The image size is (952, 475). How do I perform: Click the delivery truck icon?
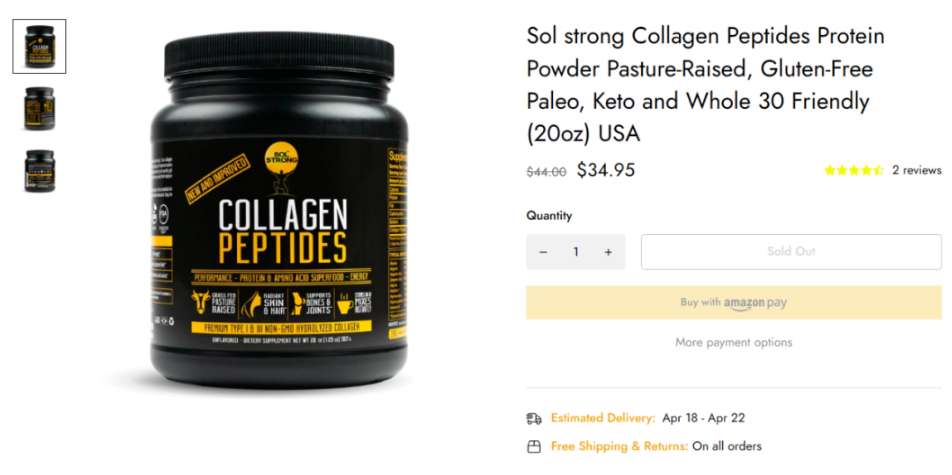534,418
